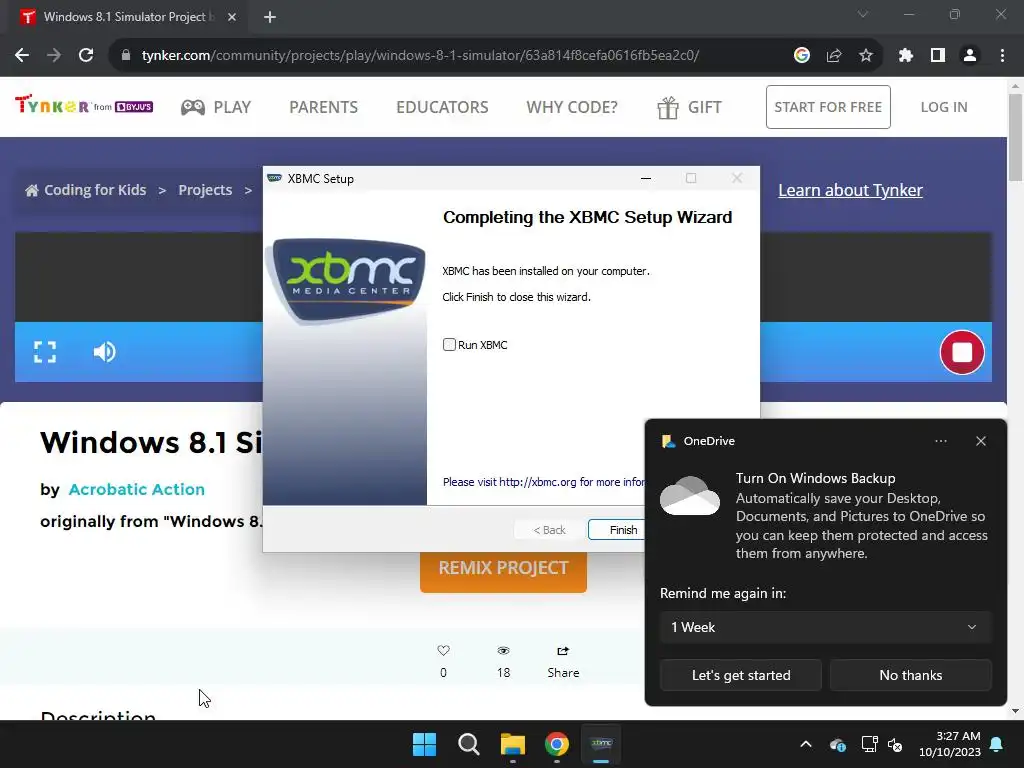Screen dimensions: 1024x768
Task: Open the Chrome three-dot menu
Action: pyautogui.click(x=1002, y=56)
